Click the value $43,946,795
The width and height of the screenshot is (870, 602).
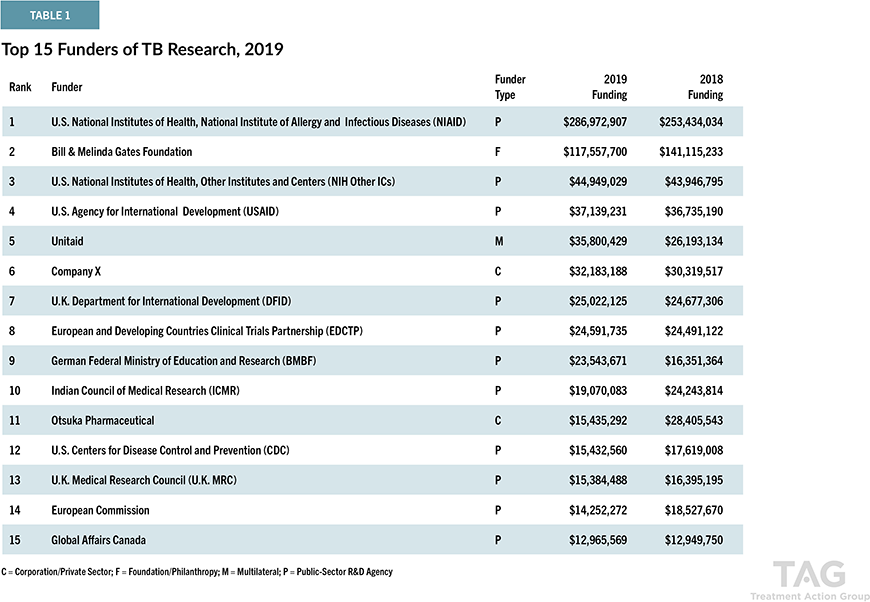point(694,181)
